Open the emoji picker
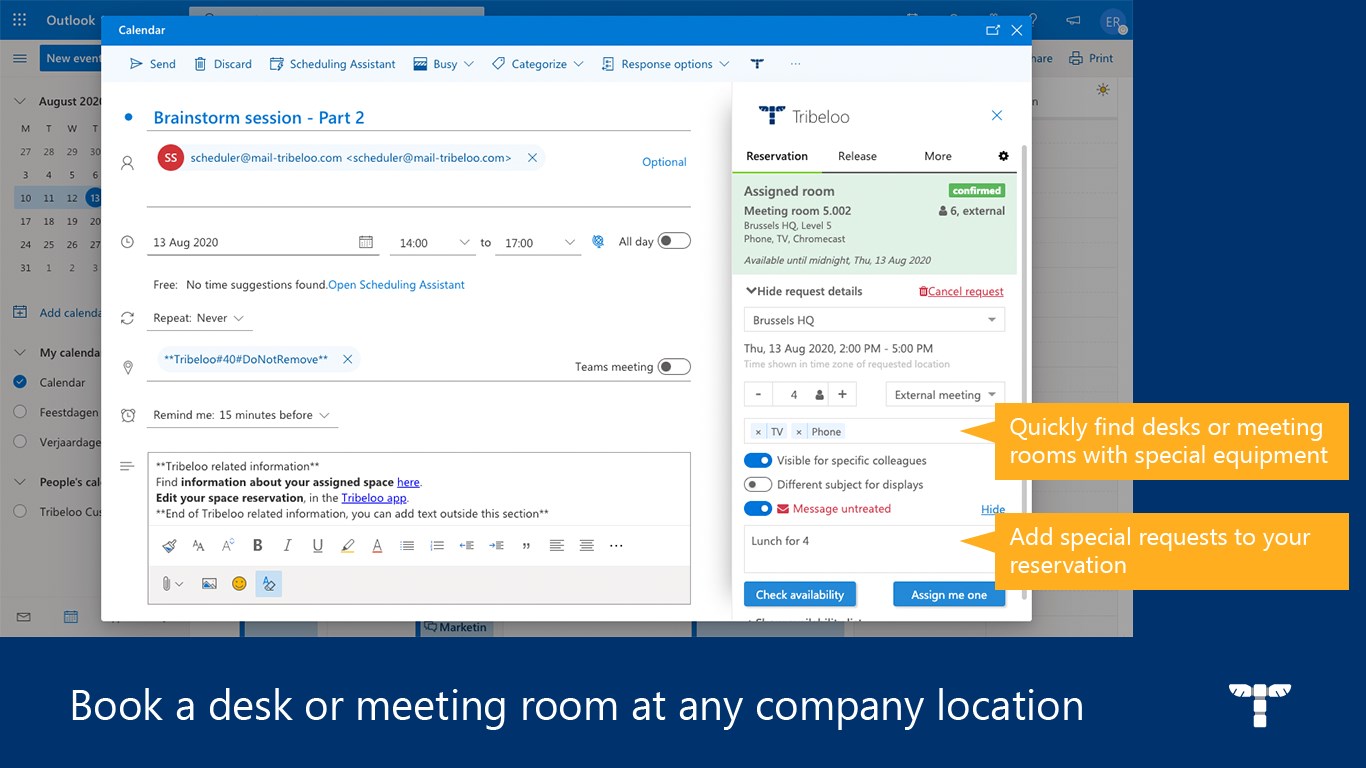The height and width of the screenshot is (768, 1366). point(239,584)
